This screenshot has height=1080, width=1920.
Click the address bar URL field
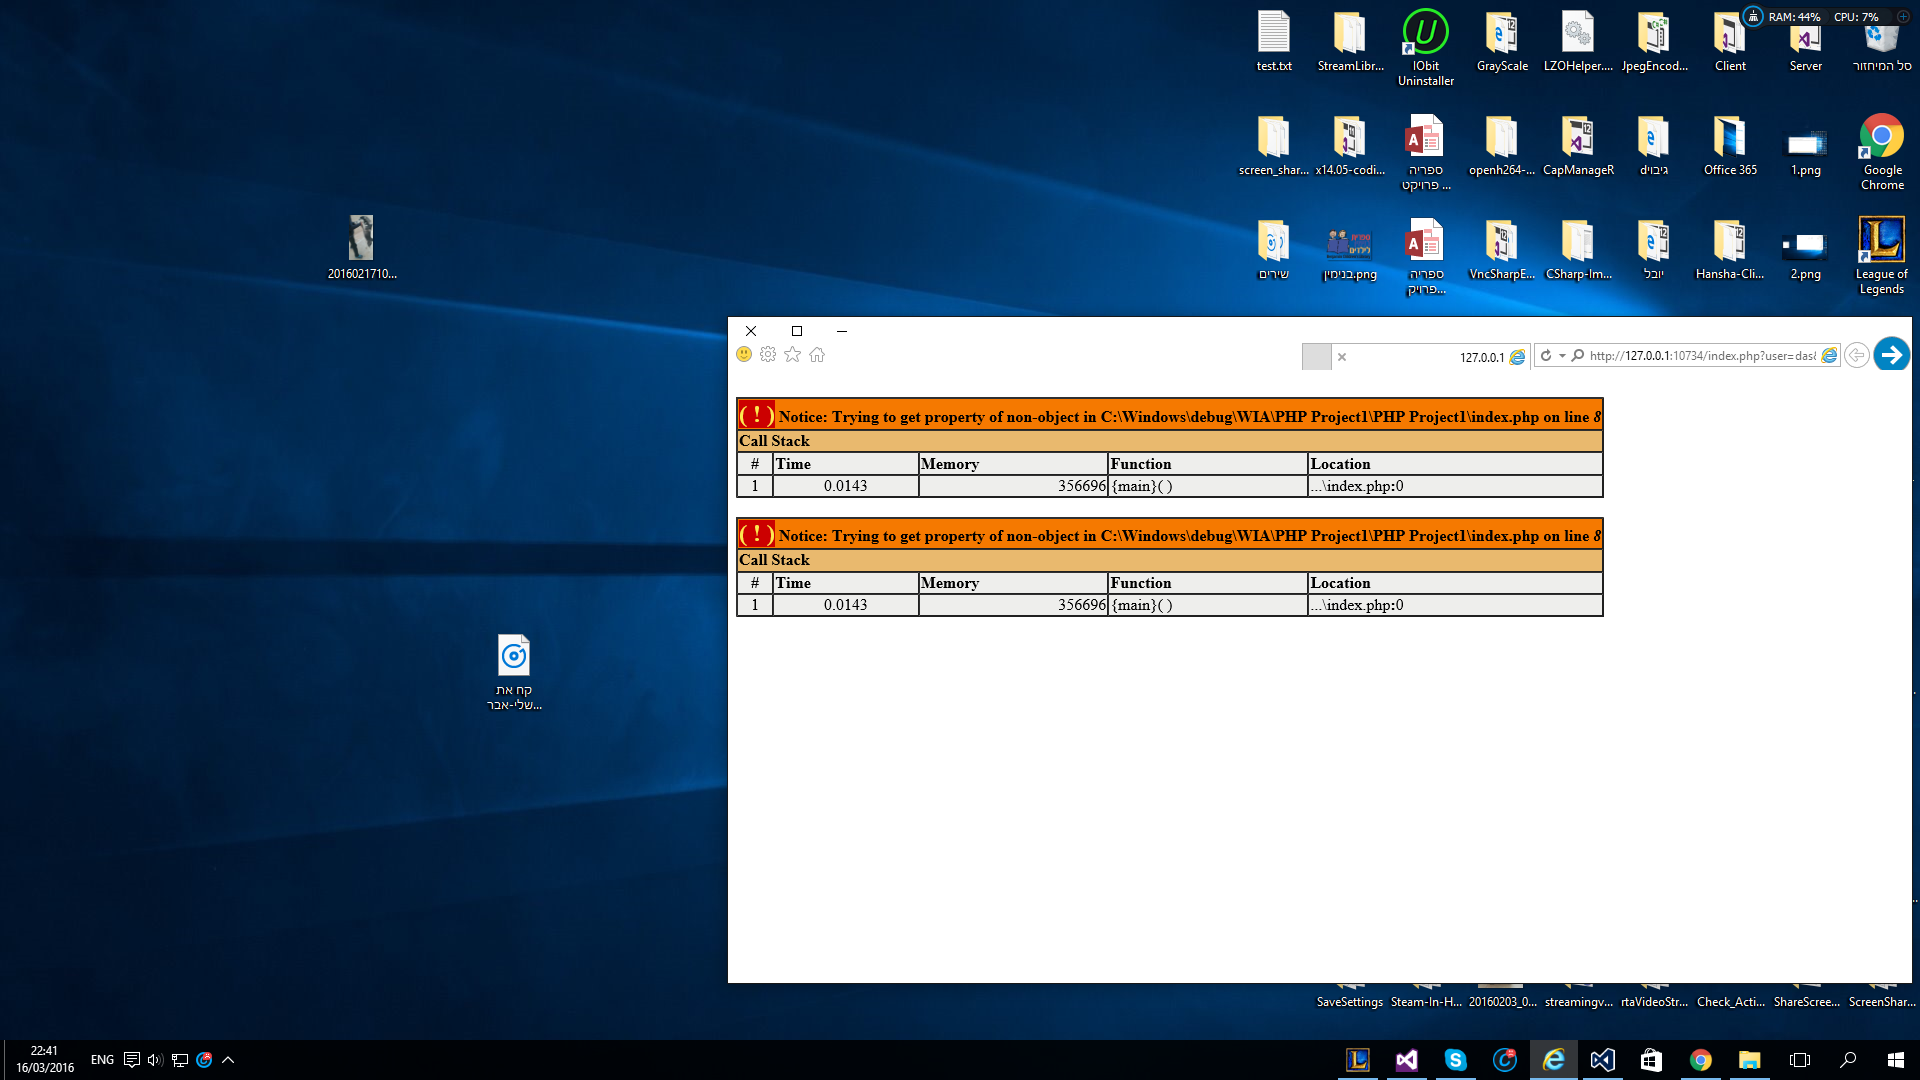(1702, 356)
